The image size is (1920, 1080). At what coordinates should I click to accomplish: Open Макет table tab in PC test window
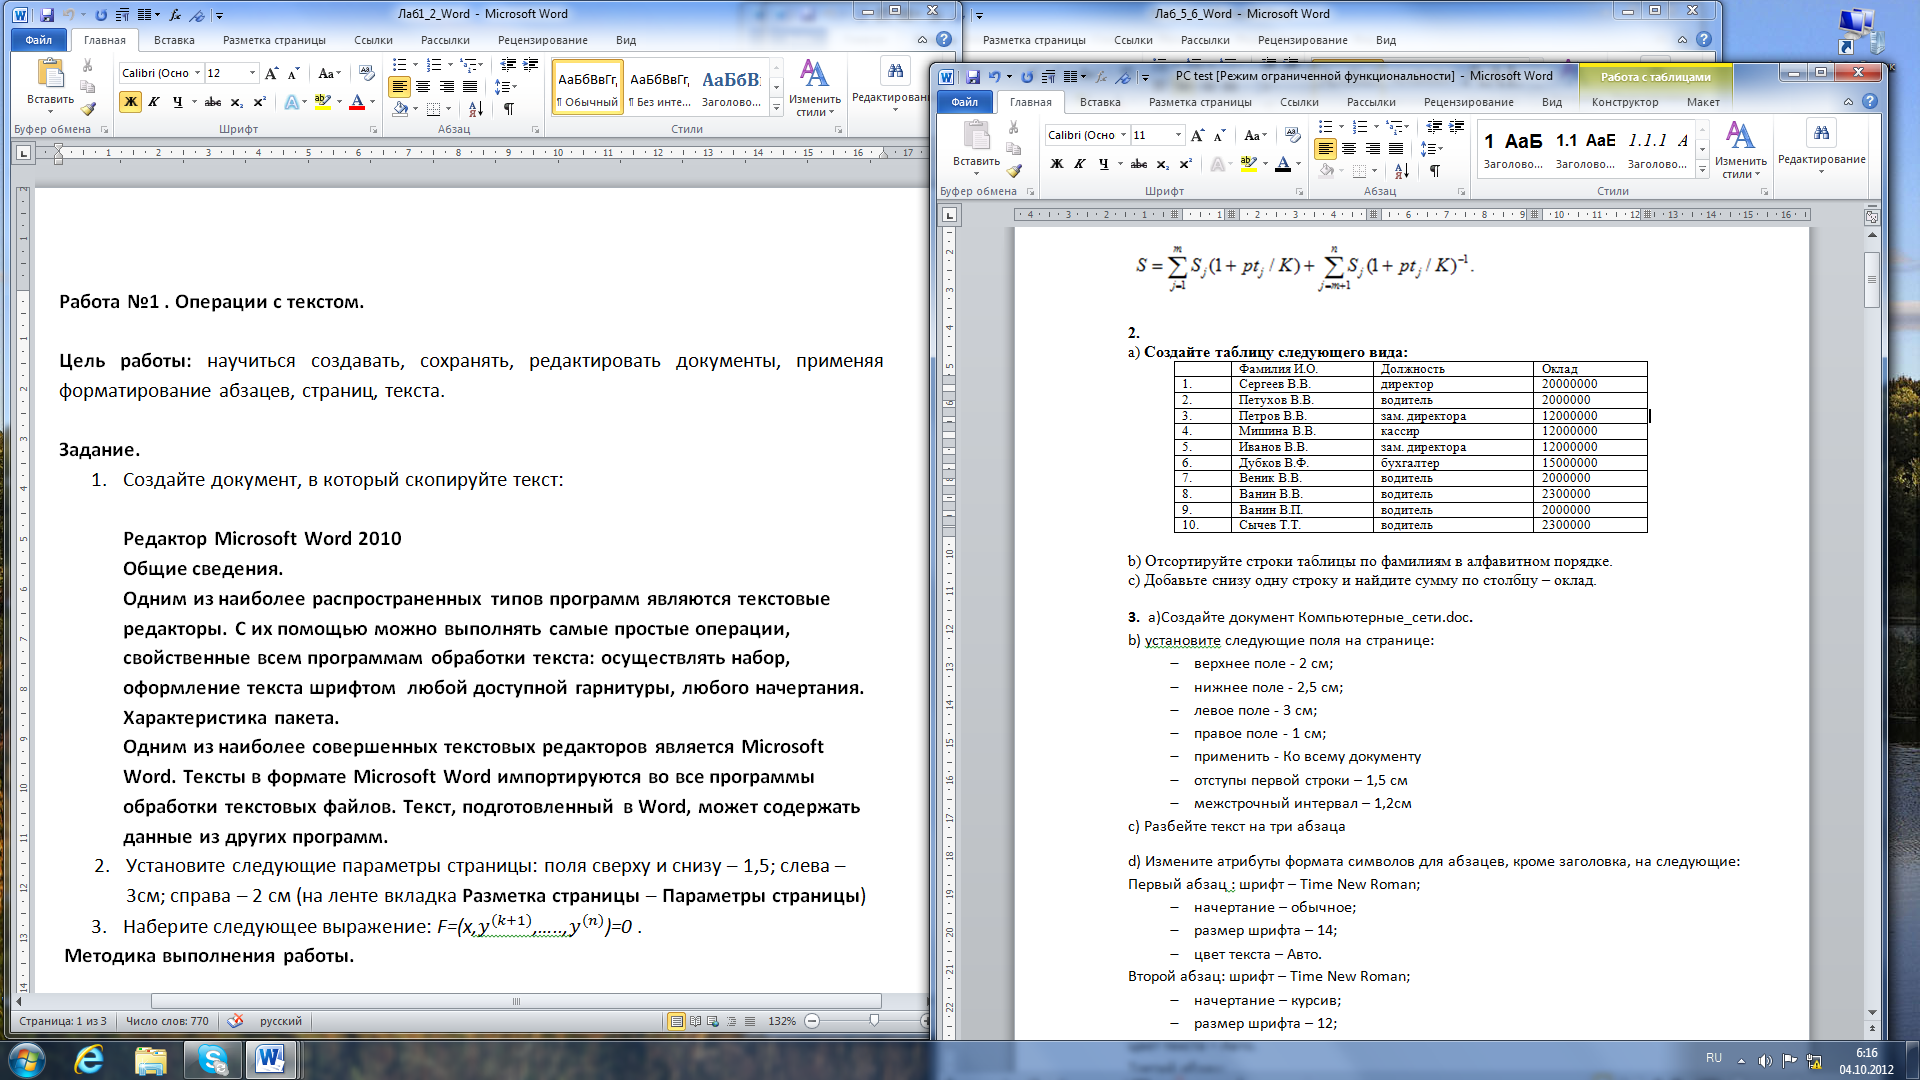(x=1703, y=102)
